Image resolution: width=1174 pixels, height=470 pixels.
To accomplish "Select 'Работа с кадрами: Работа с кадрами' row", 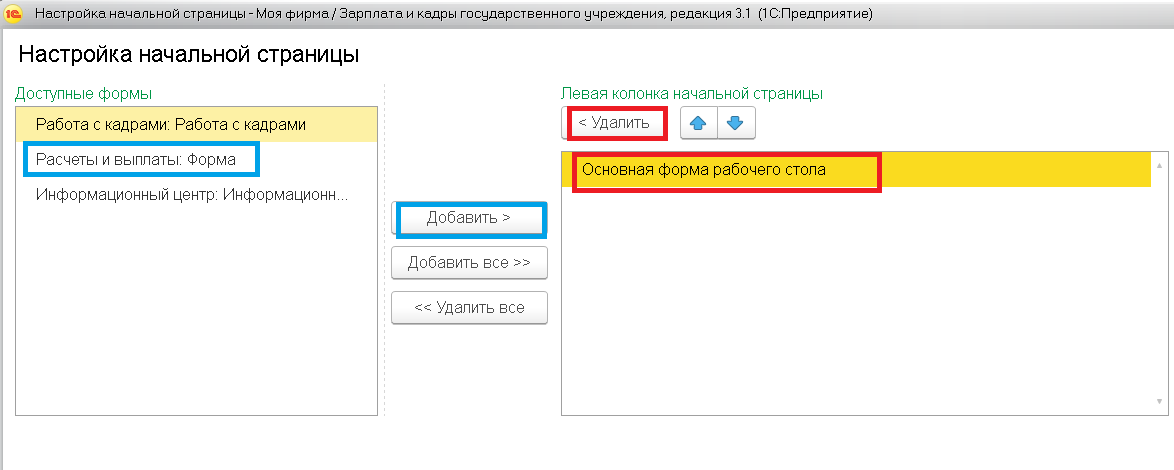I will tap(196, 124).
